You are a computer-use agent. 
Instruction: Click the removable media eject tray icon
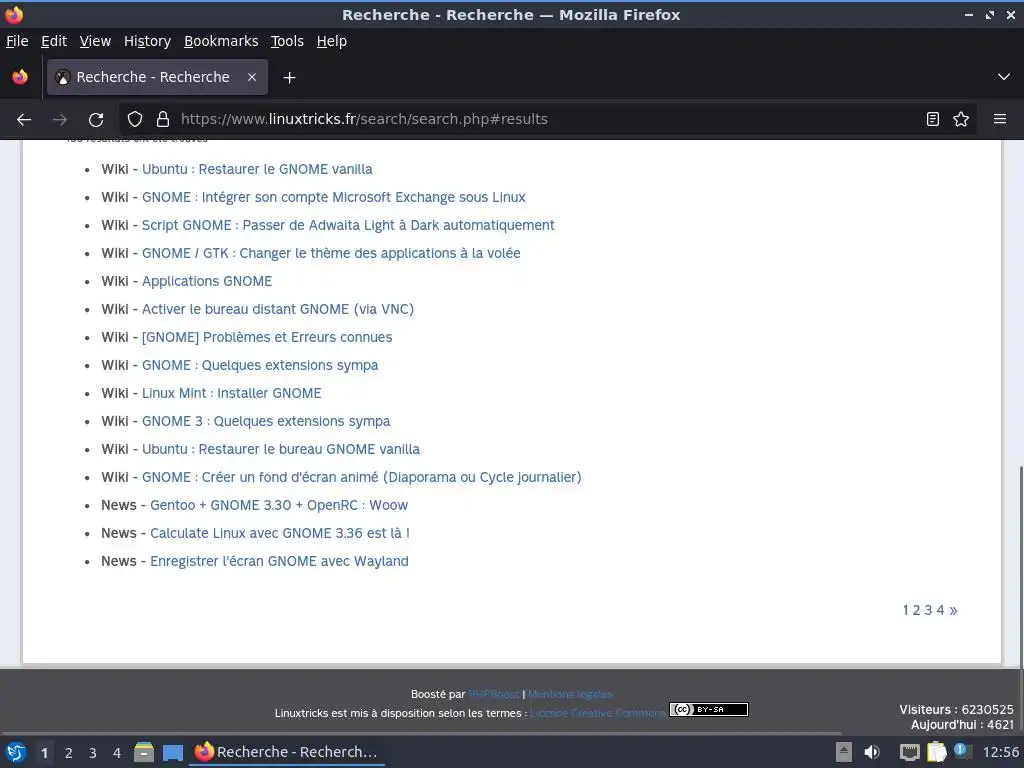click(844, 752)
